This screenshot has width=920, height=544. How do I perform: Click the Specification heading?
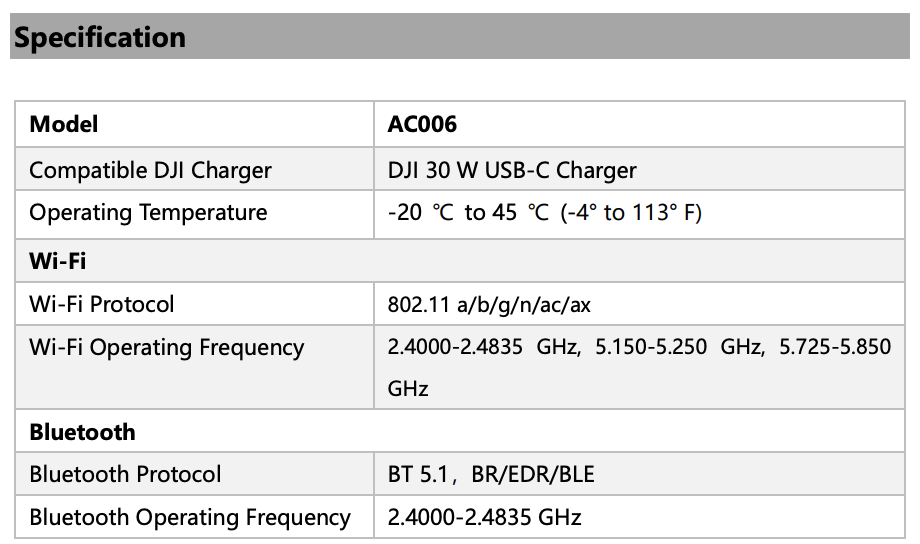(x=100, y=38)
